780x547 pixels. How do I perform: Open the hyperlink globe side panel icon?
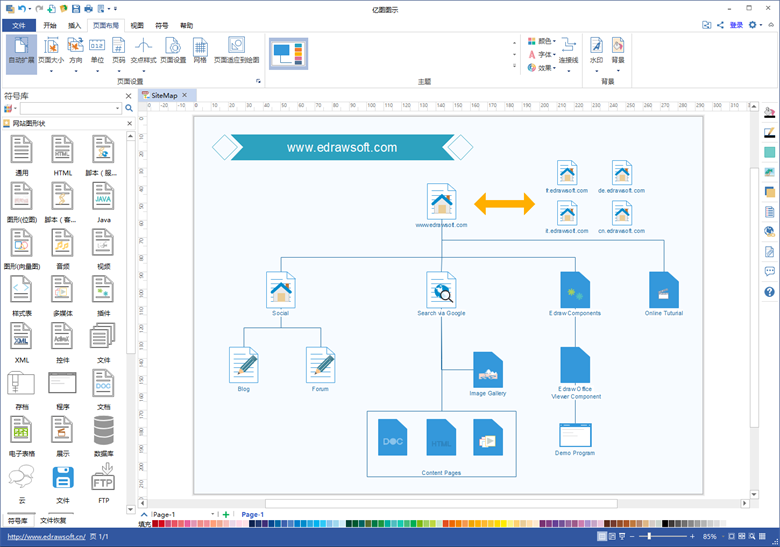coord(769,231)
